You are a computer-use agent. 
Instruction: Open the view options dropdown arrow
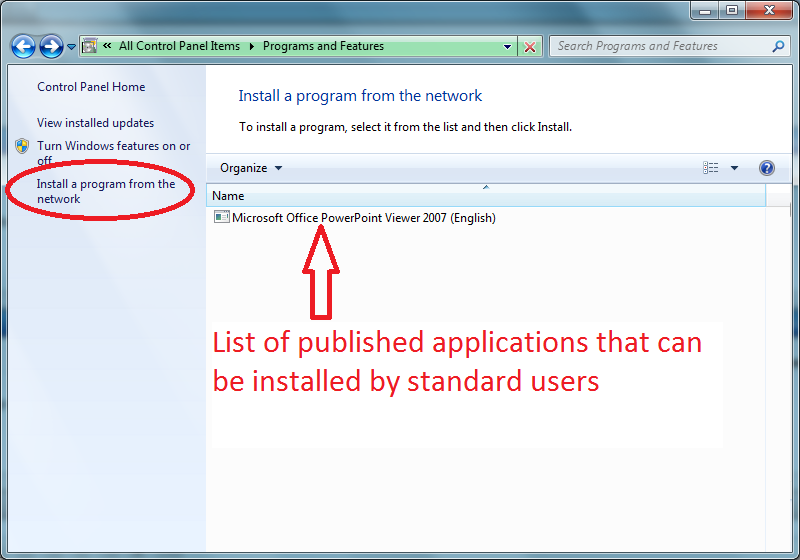click(x=734, y=168)
